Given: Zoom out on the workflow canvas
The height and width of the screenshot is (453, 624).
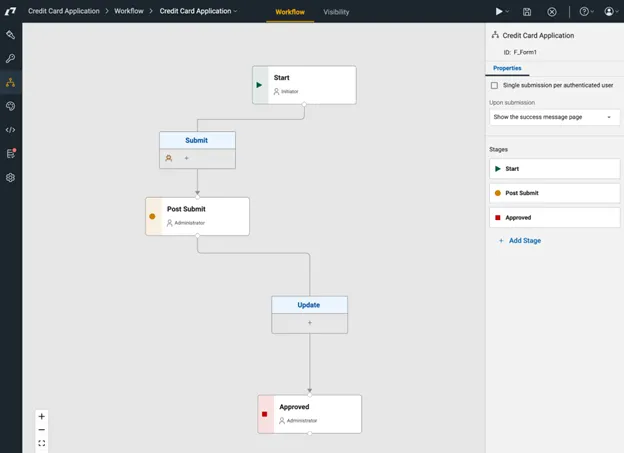Looking at the screenshot, I should pos(41,429).
